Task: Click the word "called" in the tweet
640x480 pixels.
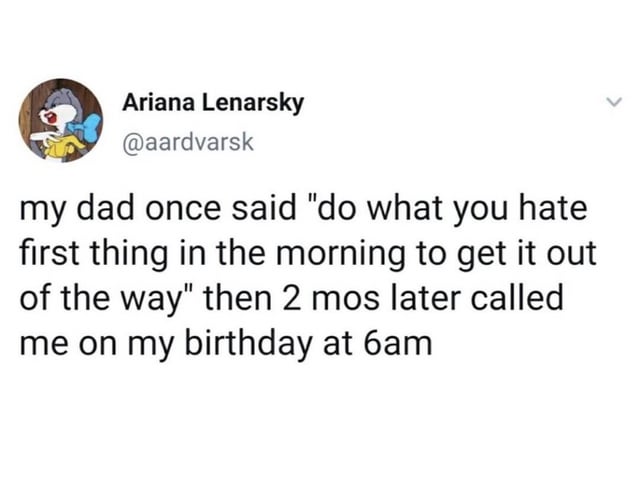Action: pos(517,297)
